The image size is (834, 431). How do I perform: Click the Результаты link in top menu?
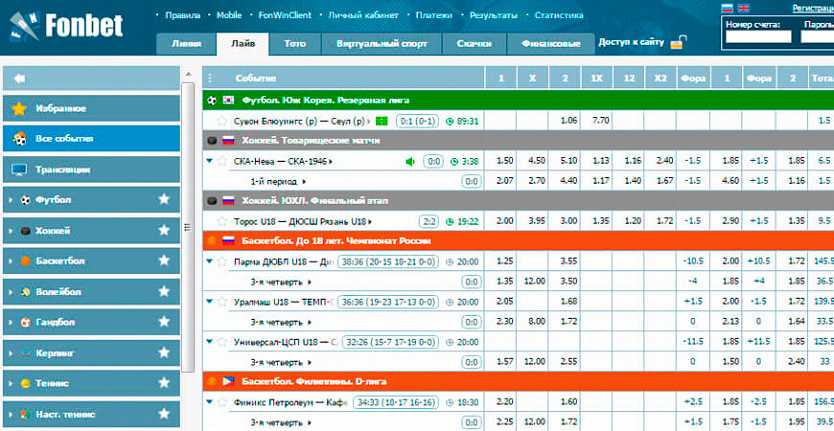pyautogui.click(x=493, y=16)
